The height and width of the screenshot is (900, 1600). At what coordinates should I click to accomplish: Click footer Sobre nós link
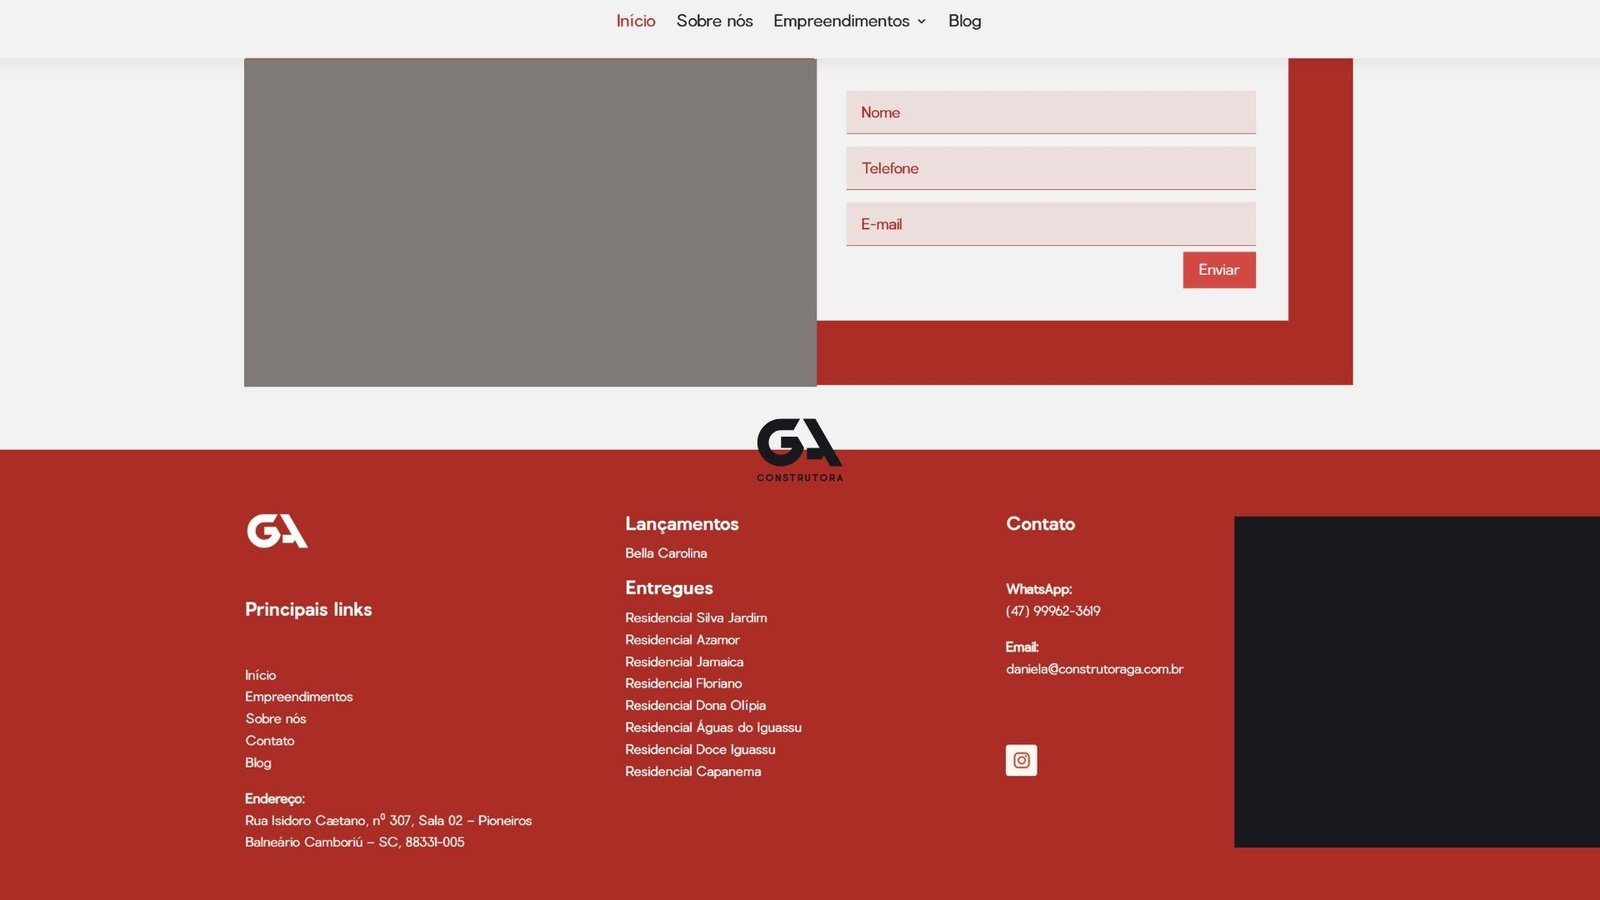pyautogui.click(x=276, y=719)
